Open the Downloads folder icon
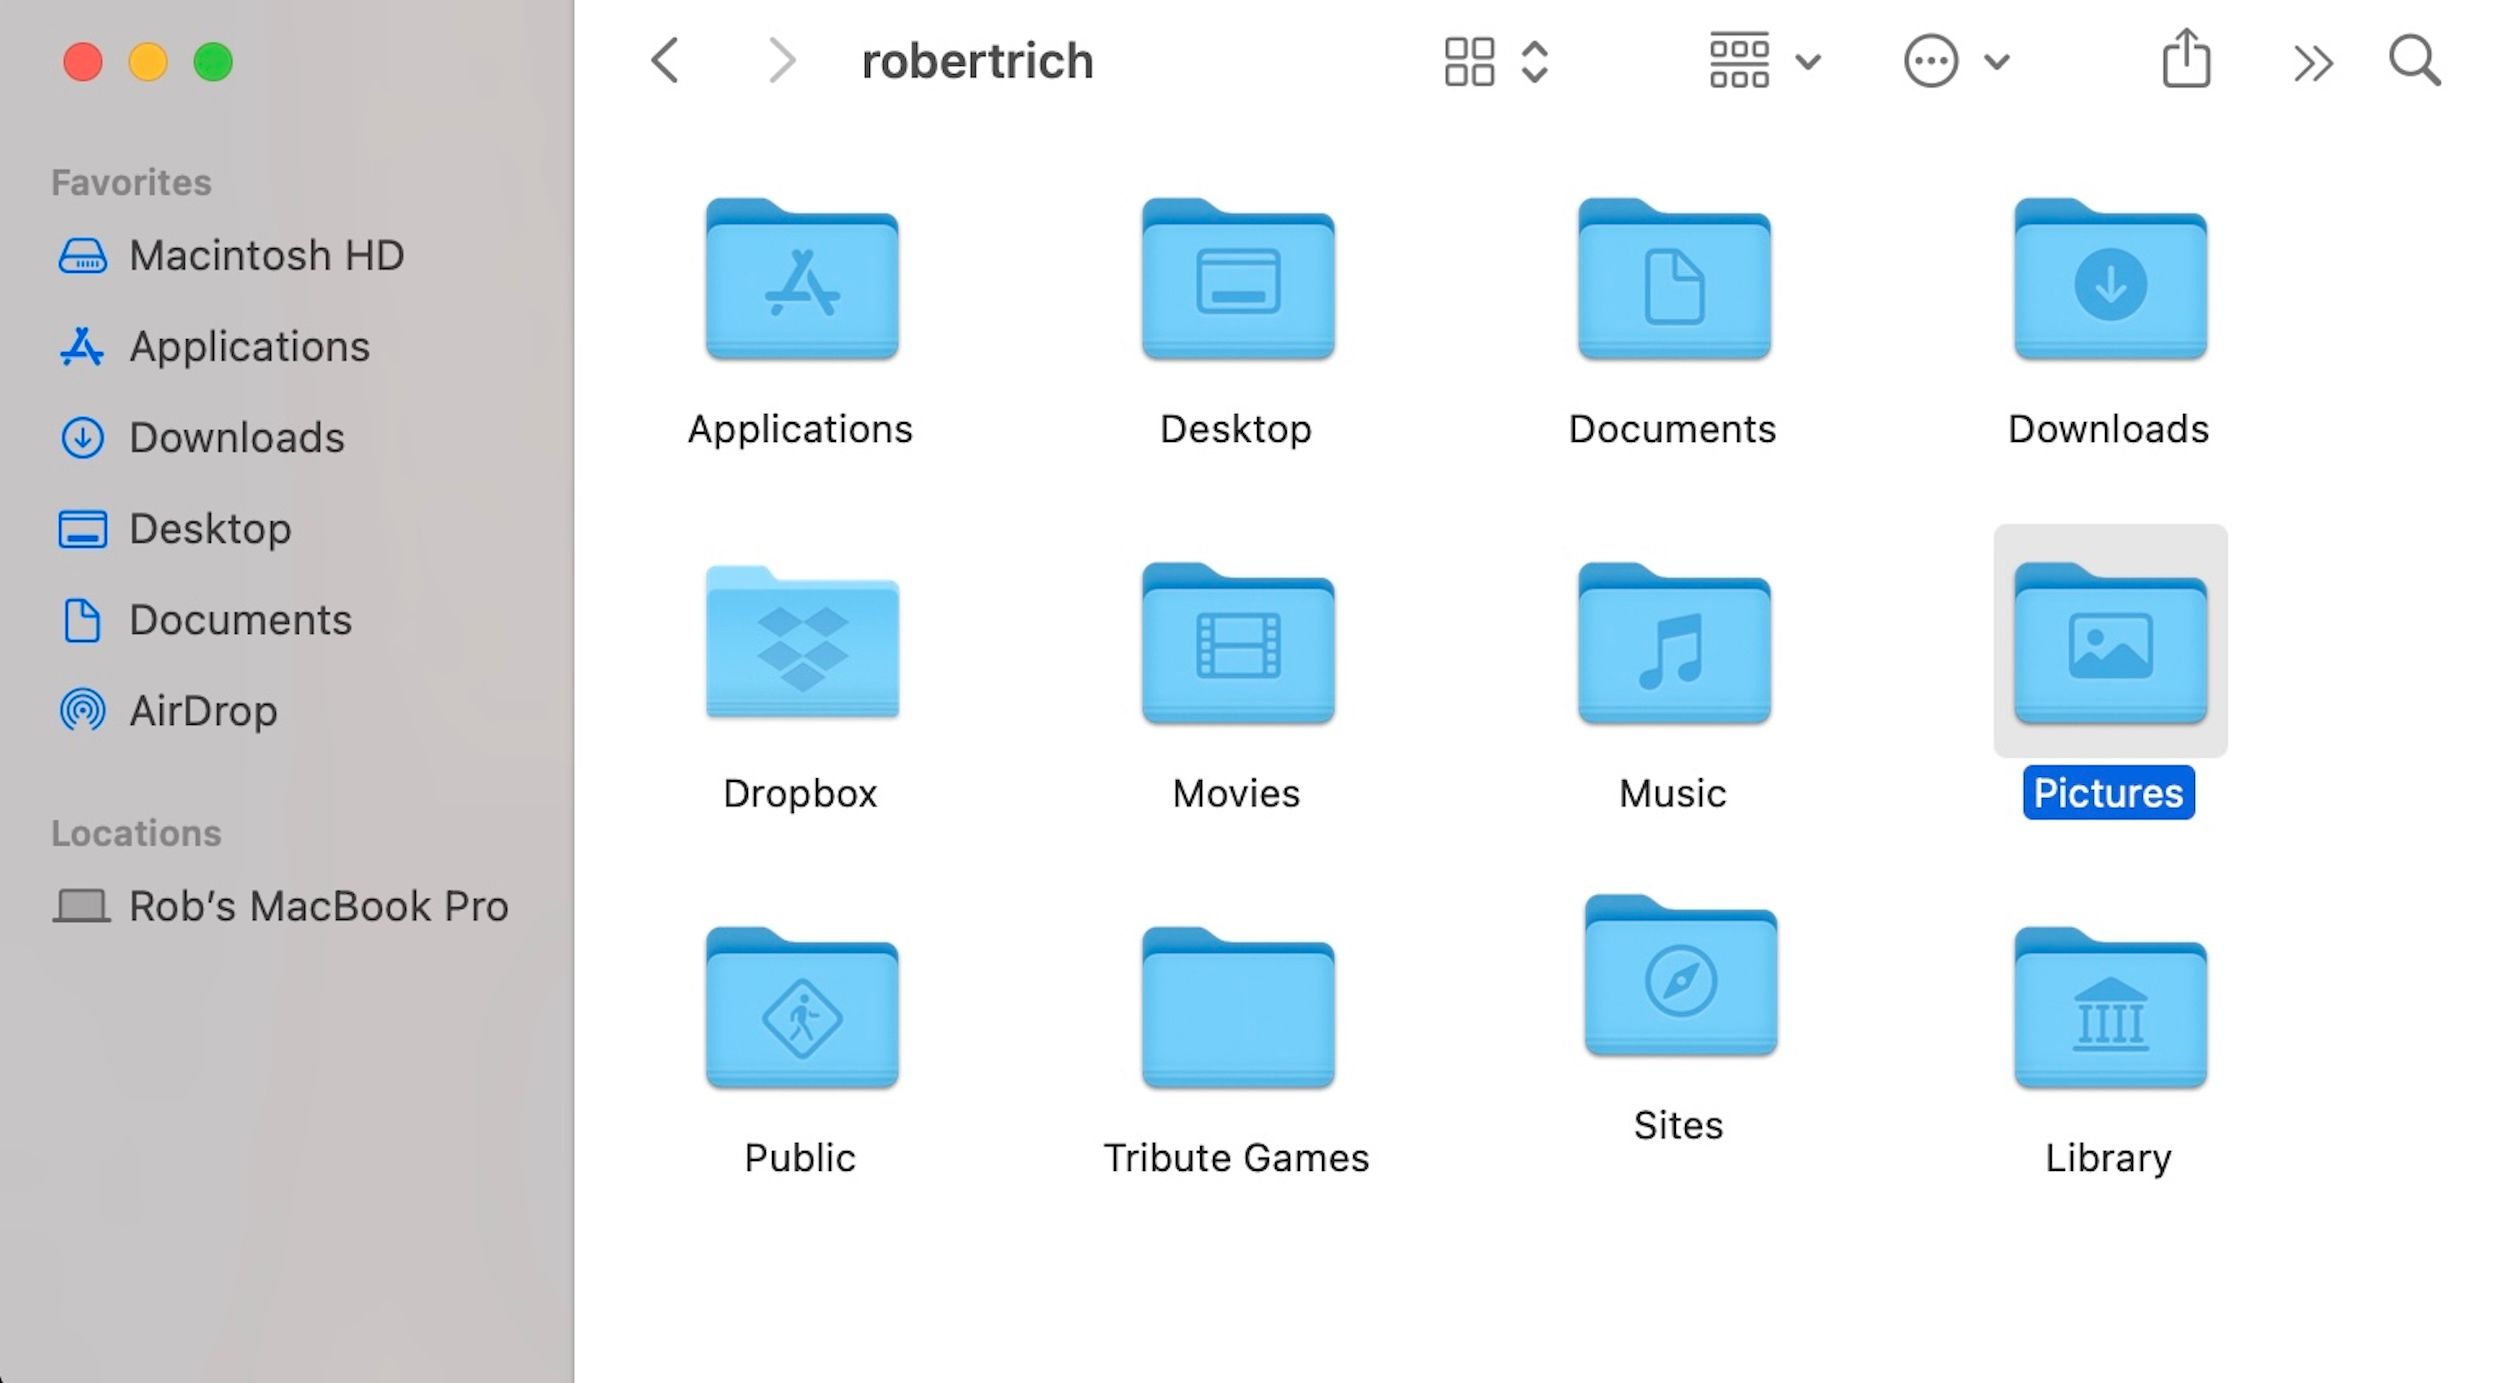 point(2110,279)
